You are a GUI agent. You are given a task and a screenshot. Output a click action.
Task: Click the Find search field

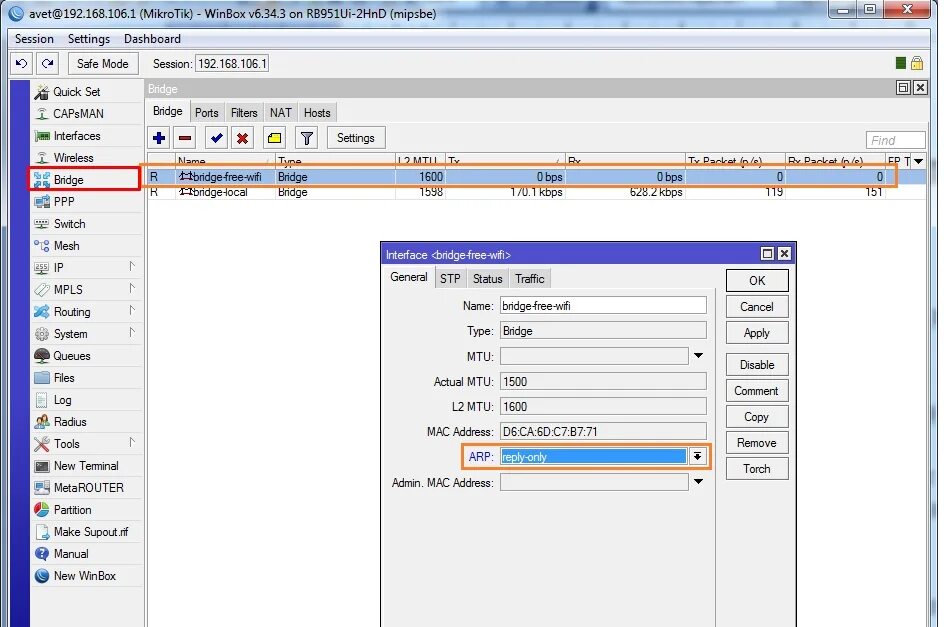pyautogui.click(x=895, y=140)
